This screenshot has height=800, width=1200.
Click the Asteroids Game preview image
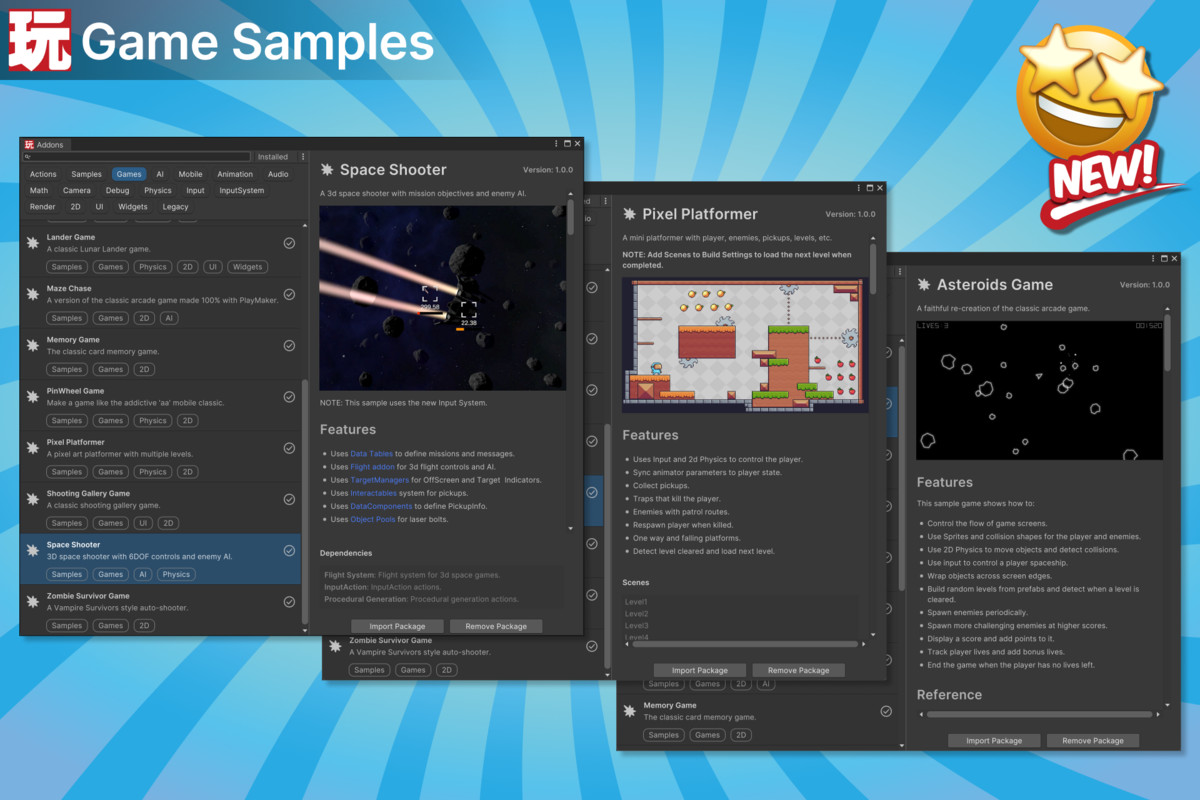click(x=1040, y=390)
